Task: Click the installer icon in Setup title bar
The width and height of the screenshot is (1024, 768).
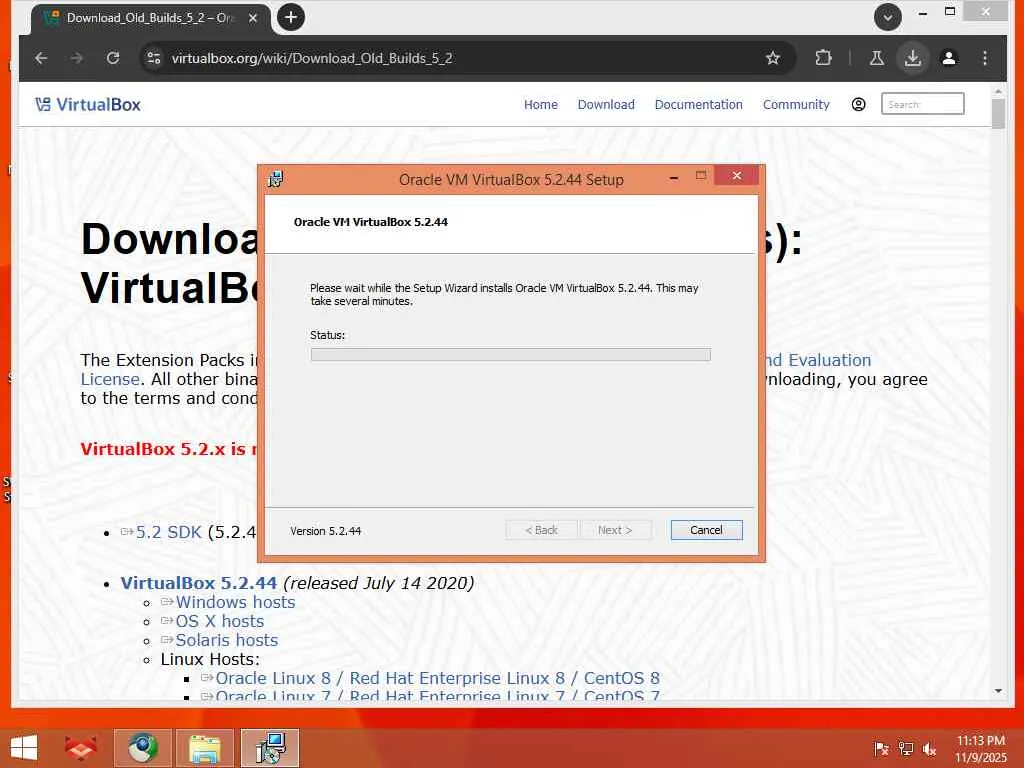Action: (276, 179)
